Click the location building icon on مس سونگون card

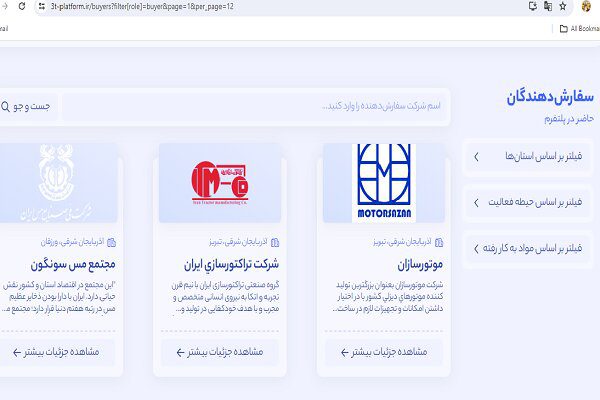point(111,242)
